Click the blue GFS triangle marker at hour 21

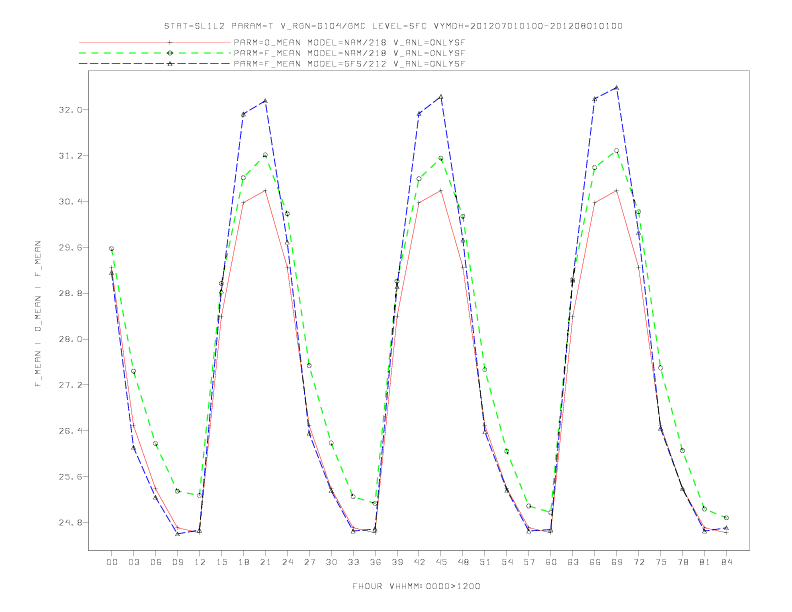point(265,100)
